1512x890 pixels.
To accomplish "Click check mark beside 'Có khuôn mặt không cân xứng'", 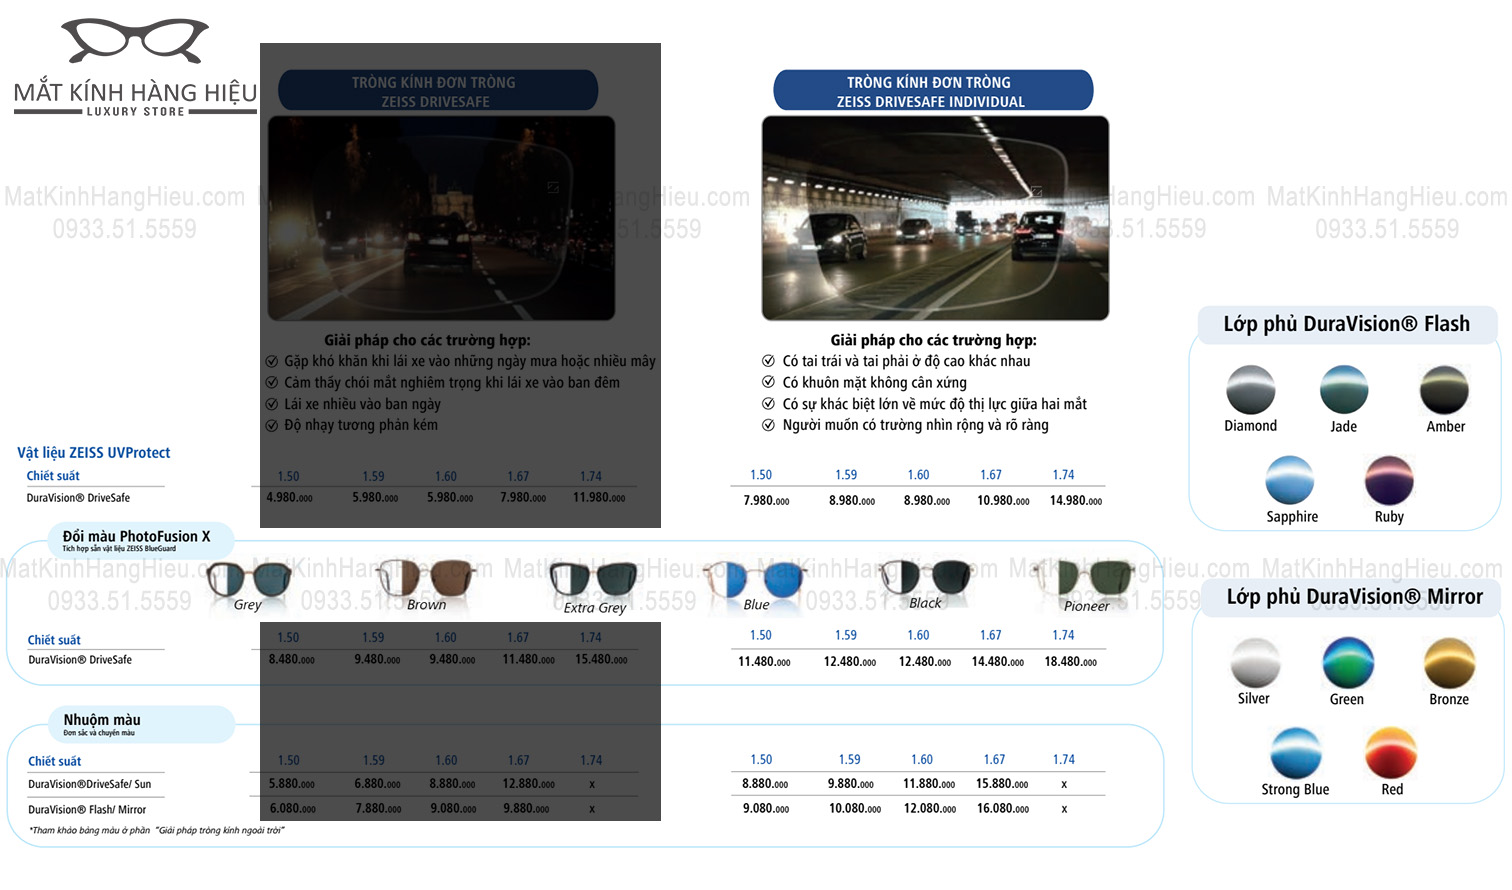I will pos(768,382).
